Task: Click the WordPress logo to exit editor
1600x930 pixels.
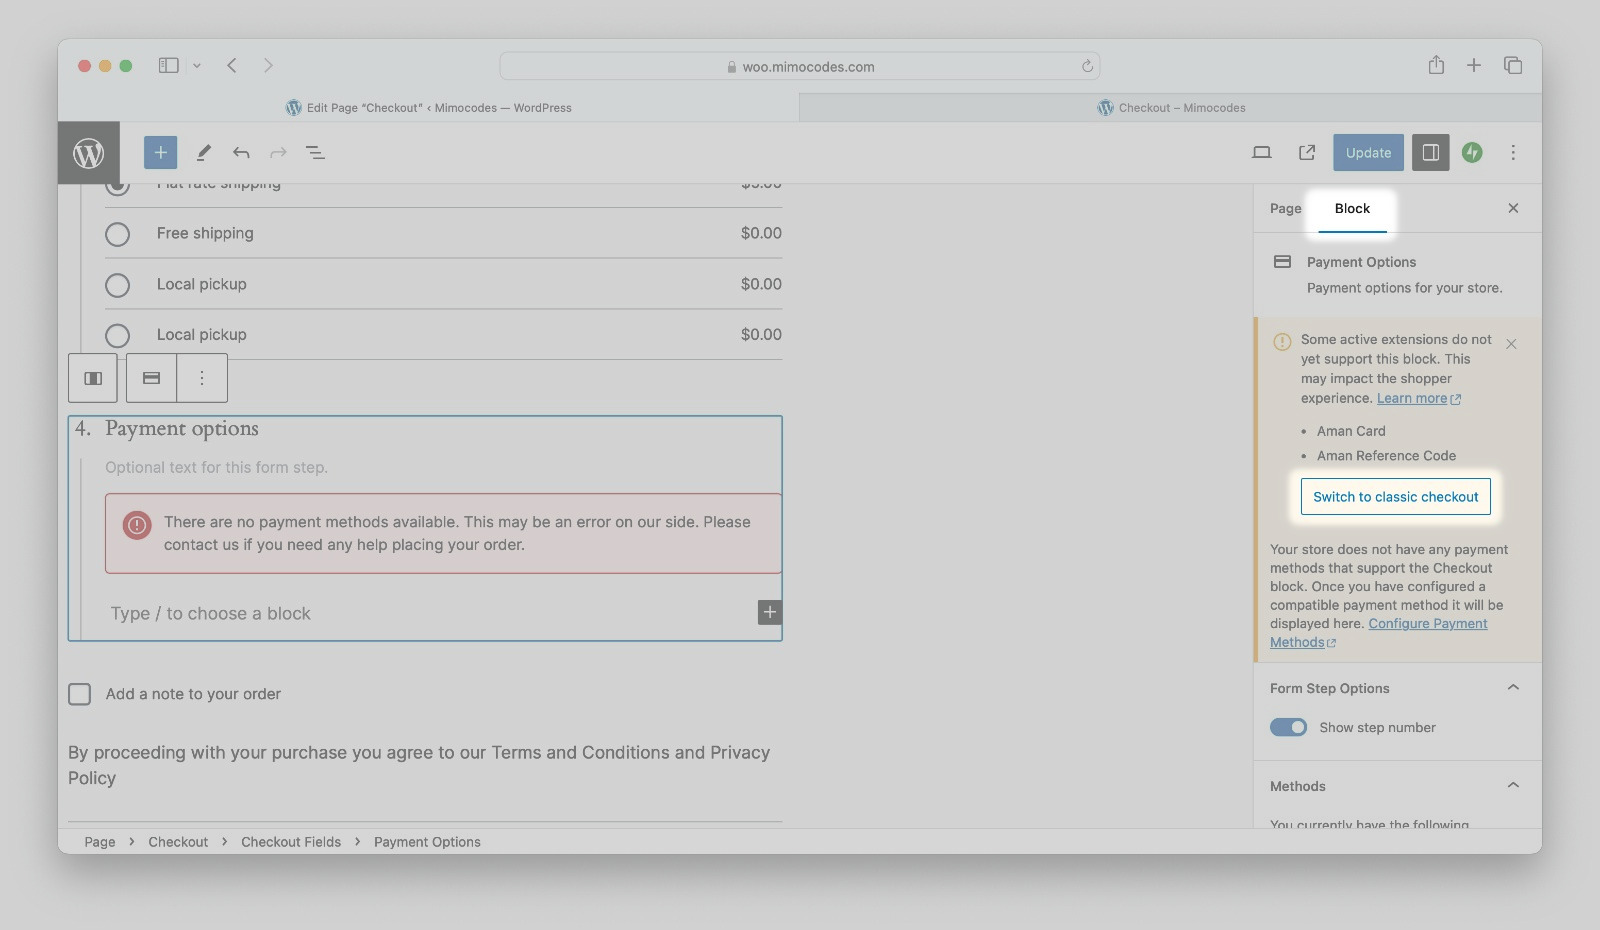Action: pyautogui.click(x=89, y=153)
